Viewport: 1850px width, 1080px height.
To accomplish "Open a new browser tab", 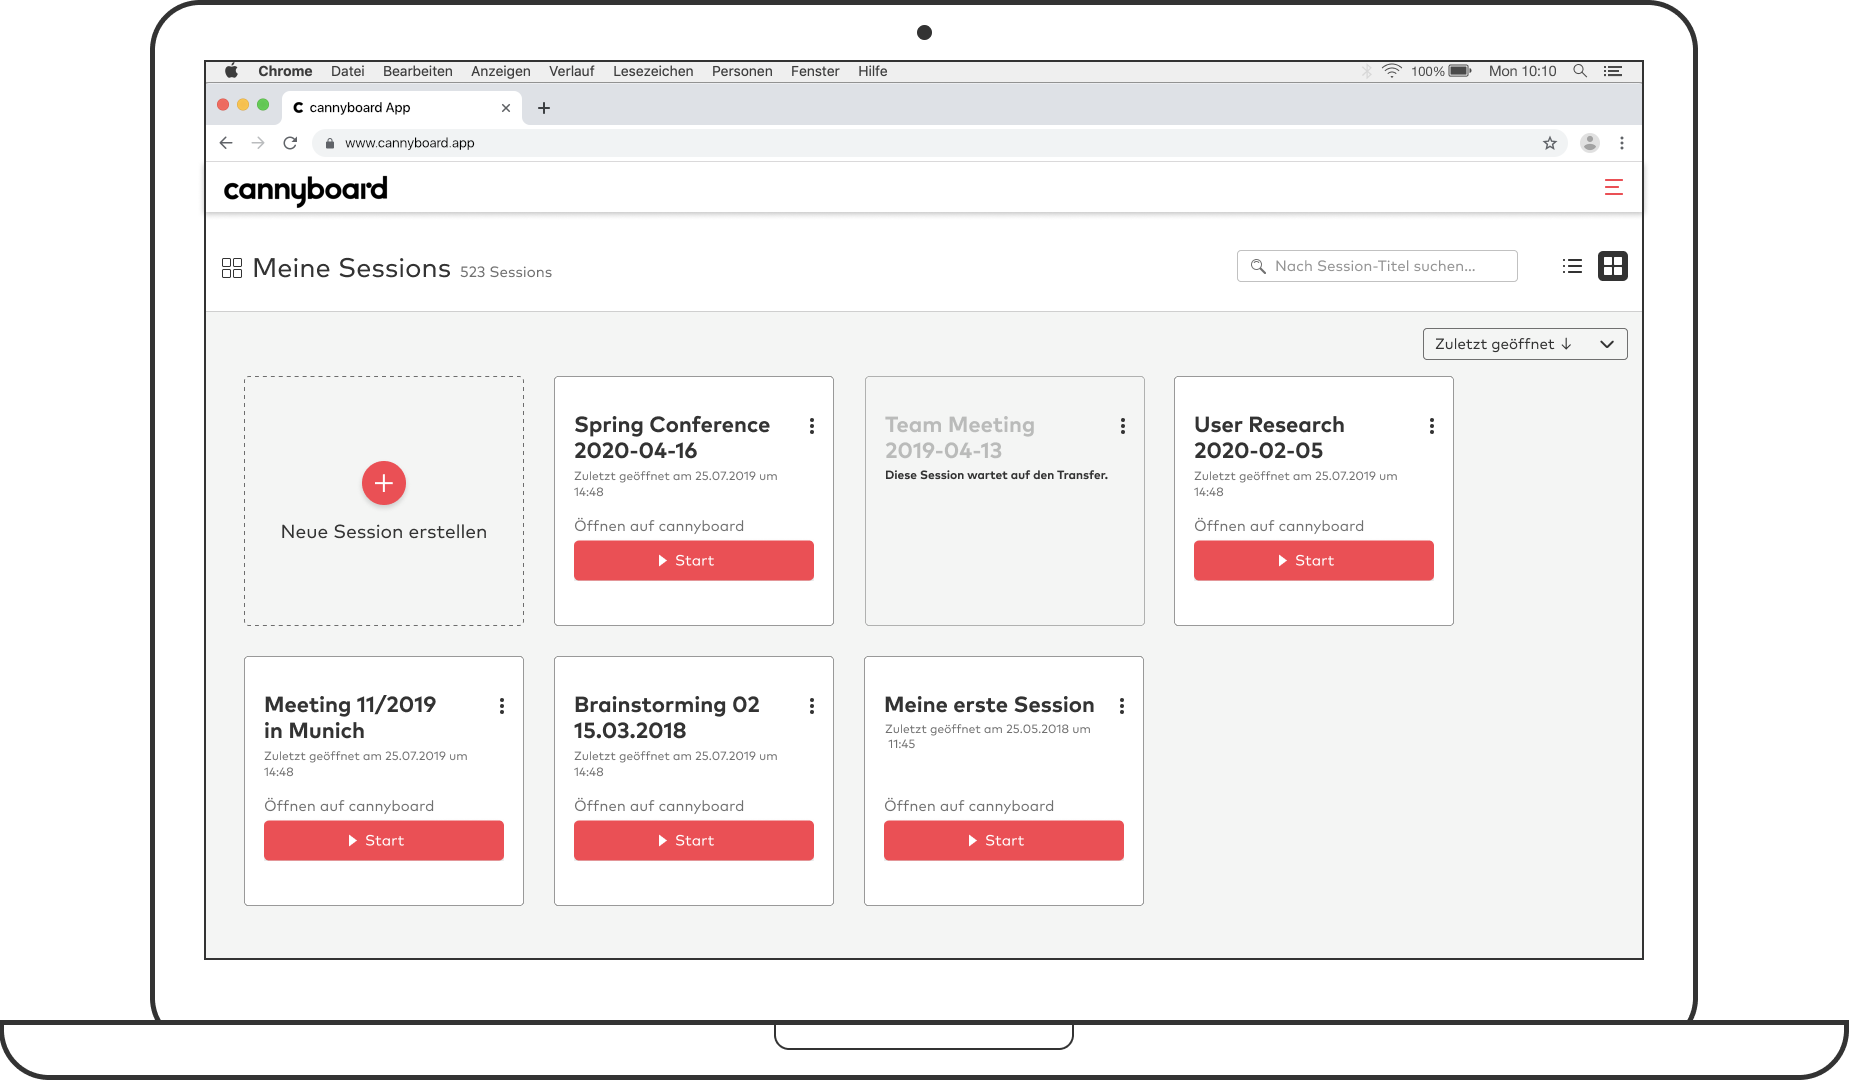I will [544, 108].
